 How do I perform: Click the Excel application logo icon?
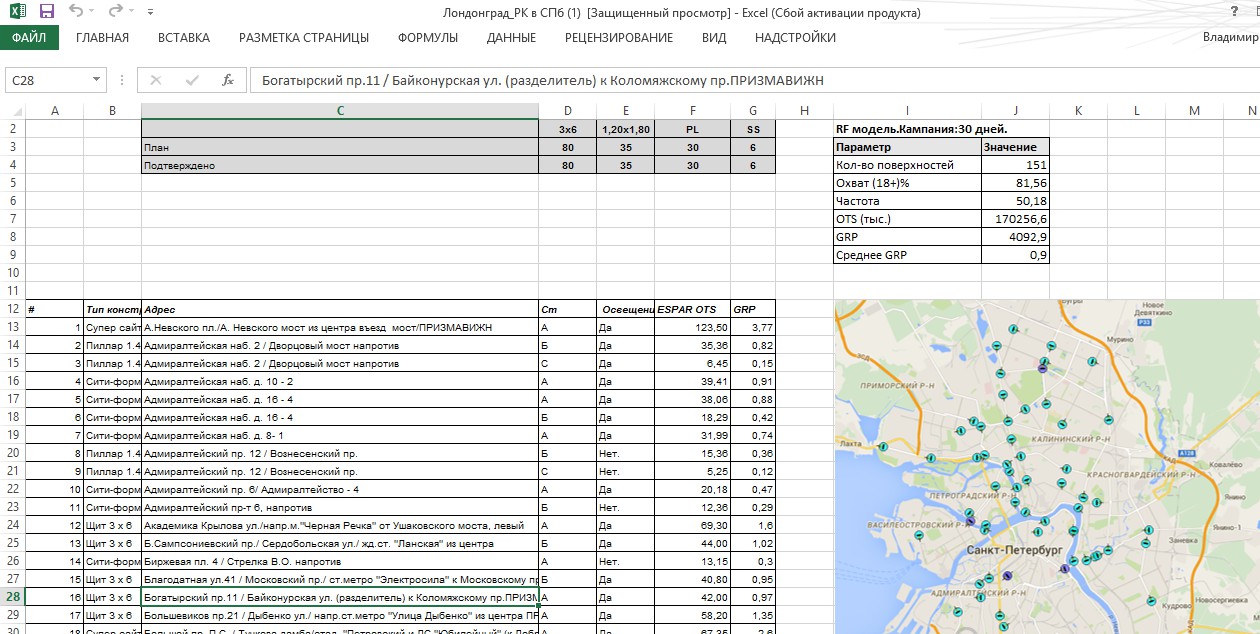point(16,12)
